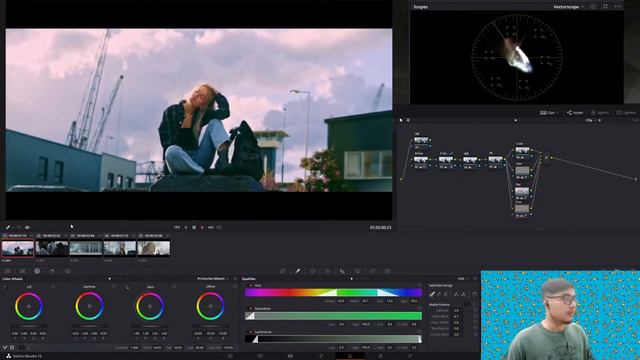
Task: Open the Motion Effects palette
Action: tap(67, 271)
